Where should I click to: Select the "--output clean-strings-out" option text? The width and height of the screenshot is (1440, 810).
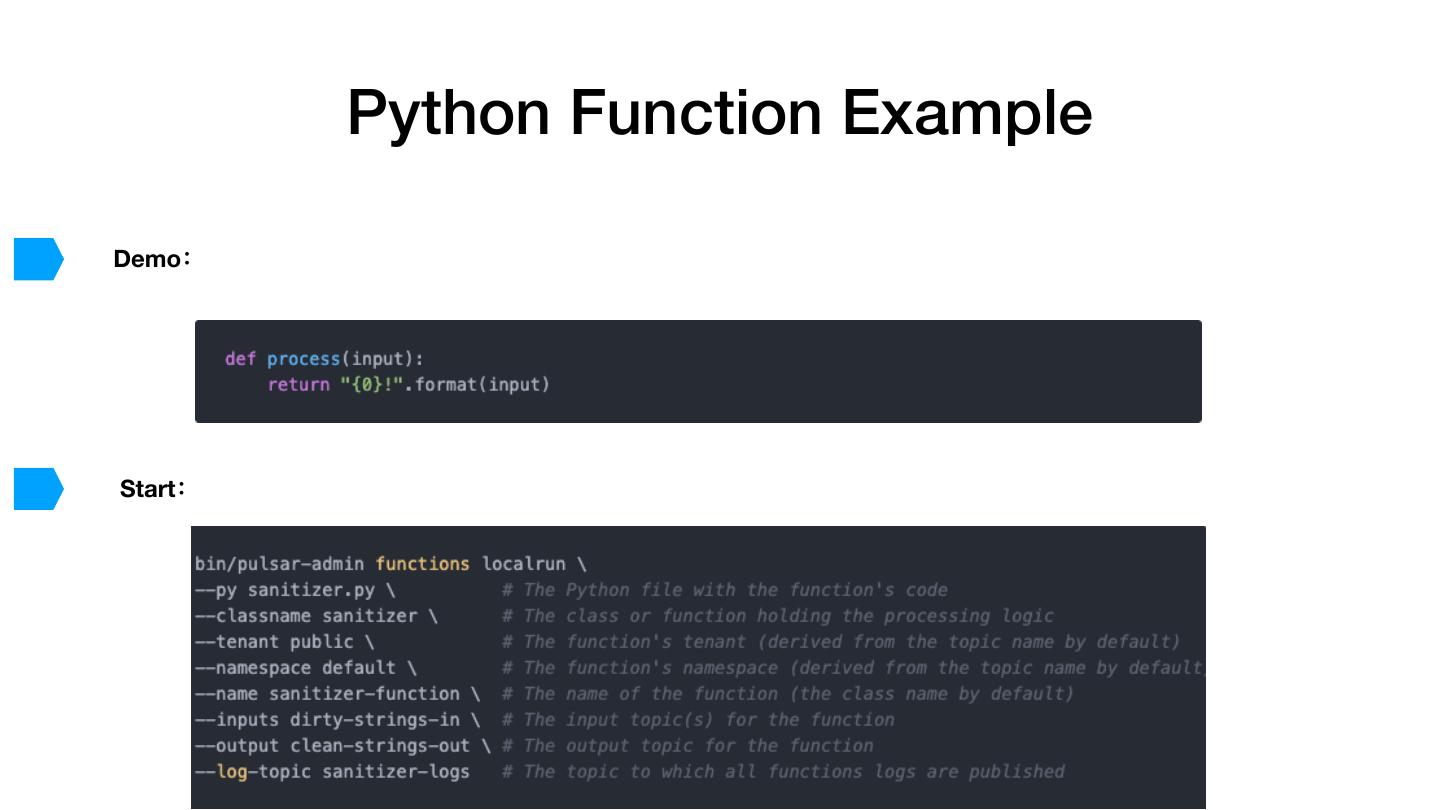pos(343,746)
